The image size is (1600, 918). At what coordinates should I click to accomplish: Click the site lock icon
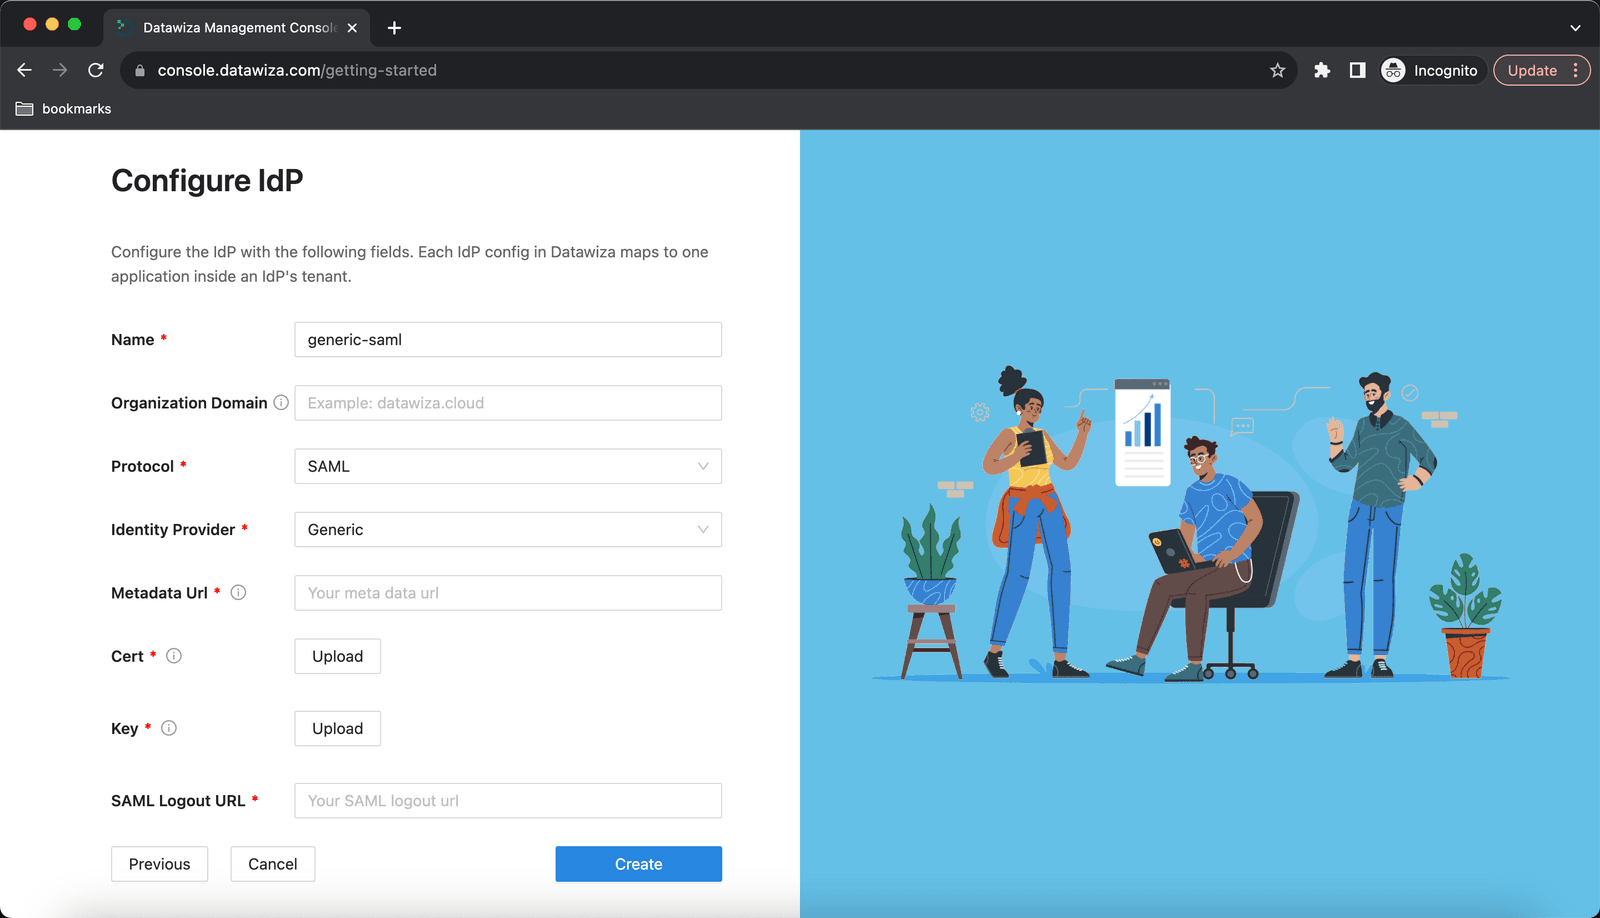pyautogui.click(x=140, y=70)
